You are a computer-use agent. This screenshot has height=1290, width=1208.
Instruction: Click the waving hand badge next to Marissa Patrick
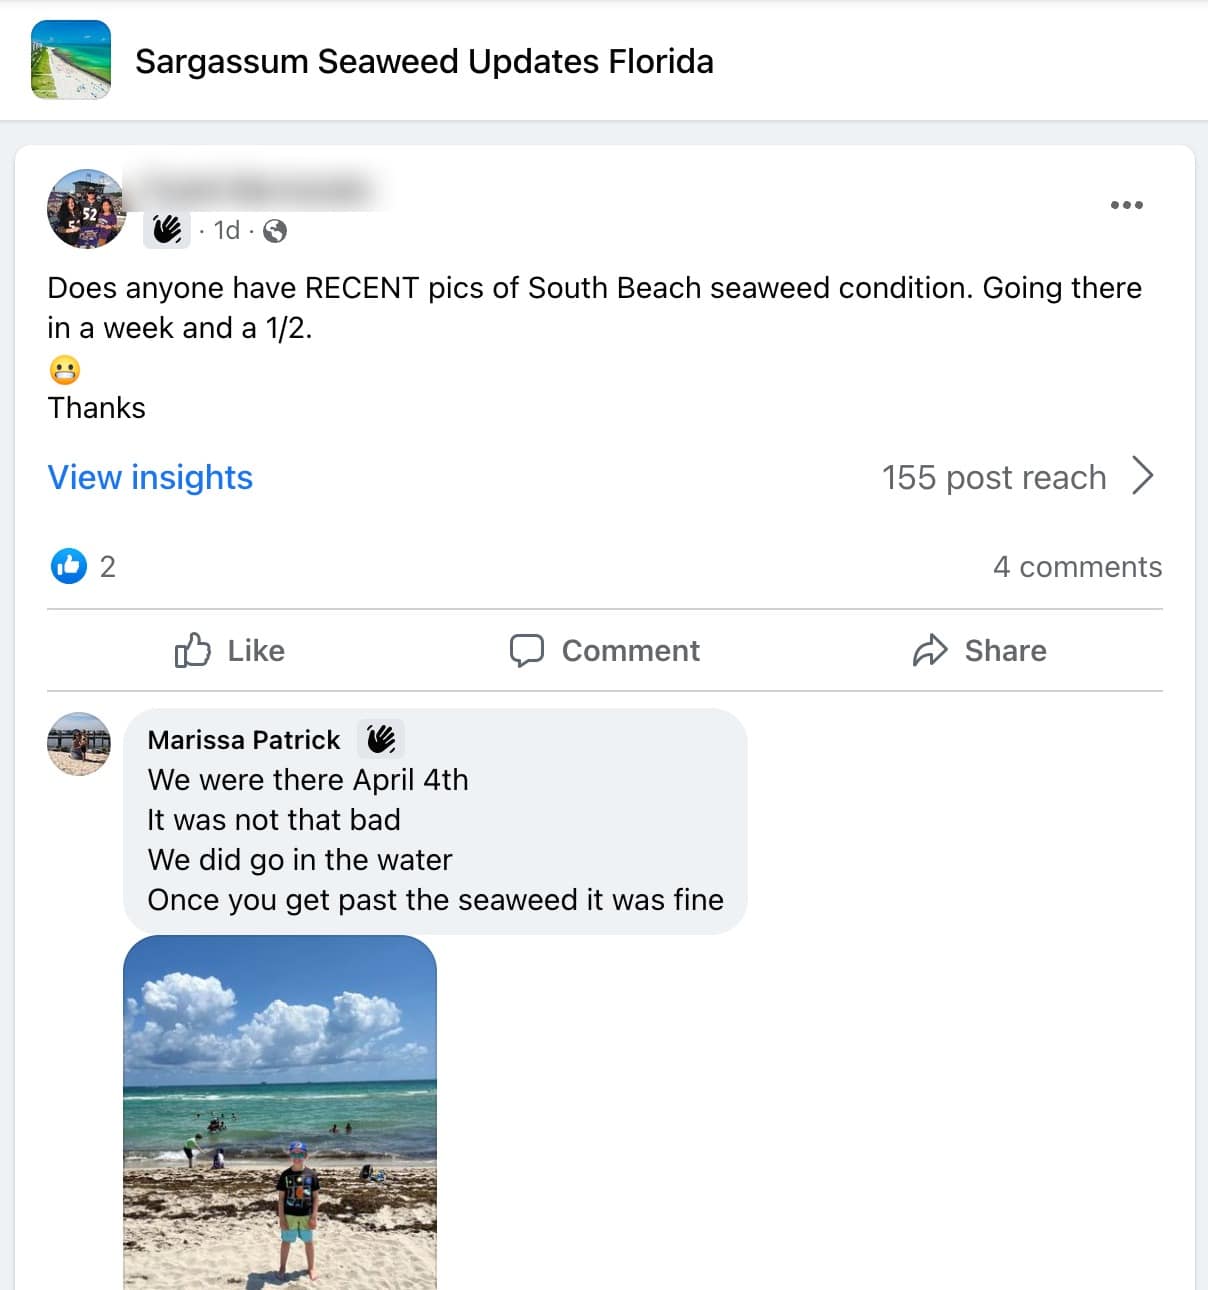pyautogui.click(x=381, y=739)
